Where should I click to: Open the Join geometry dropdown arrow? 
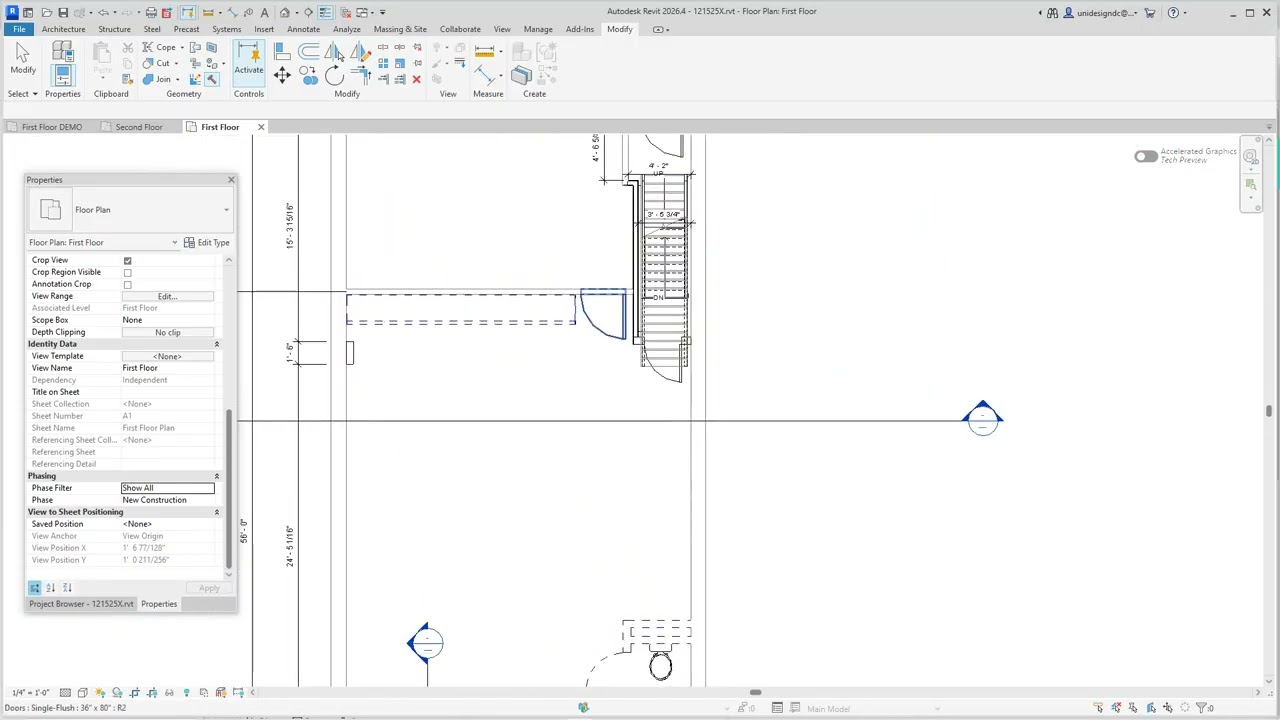pyautogui.click(x=177, y=79)
